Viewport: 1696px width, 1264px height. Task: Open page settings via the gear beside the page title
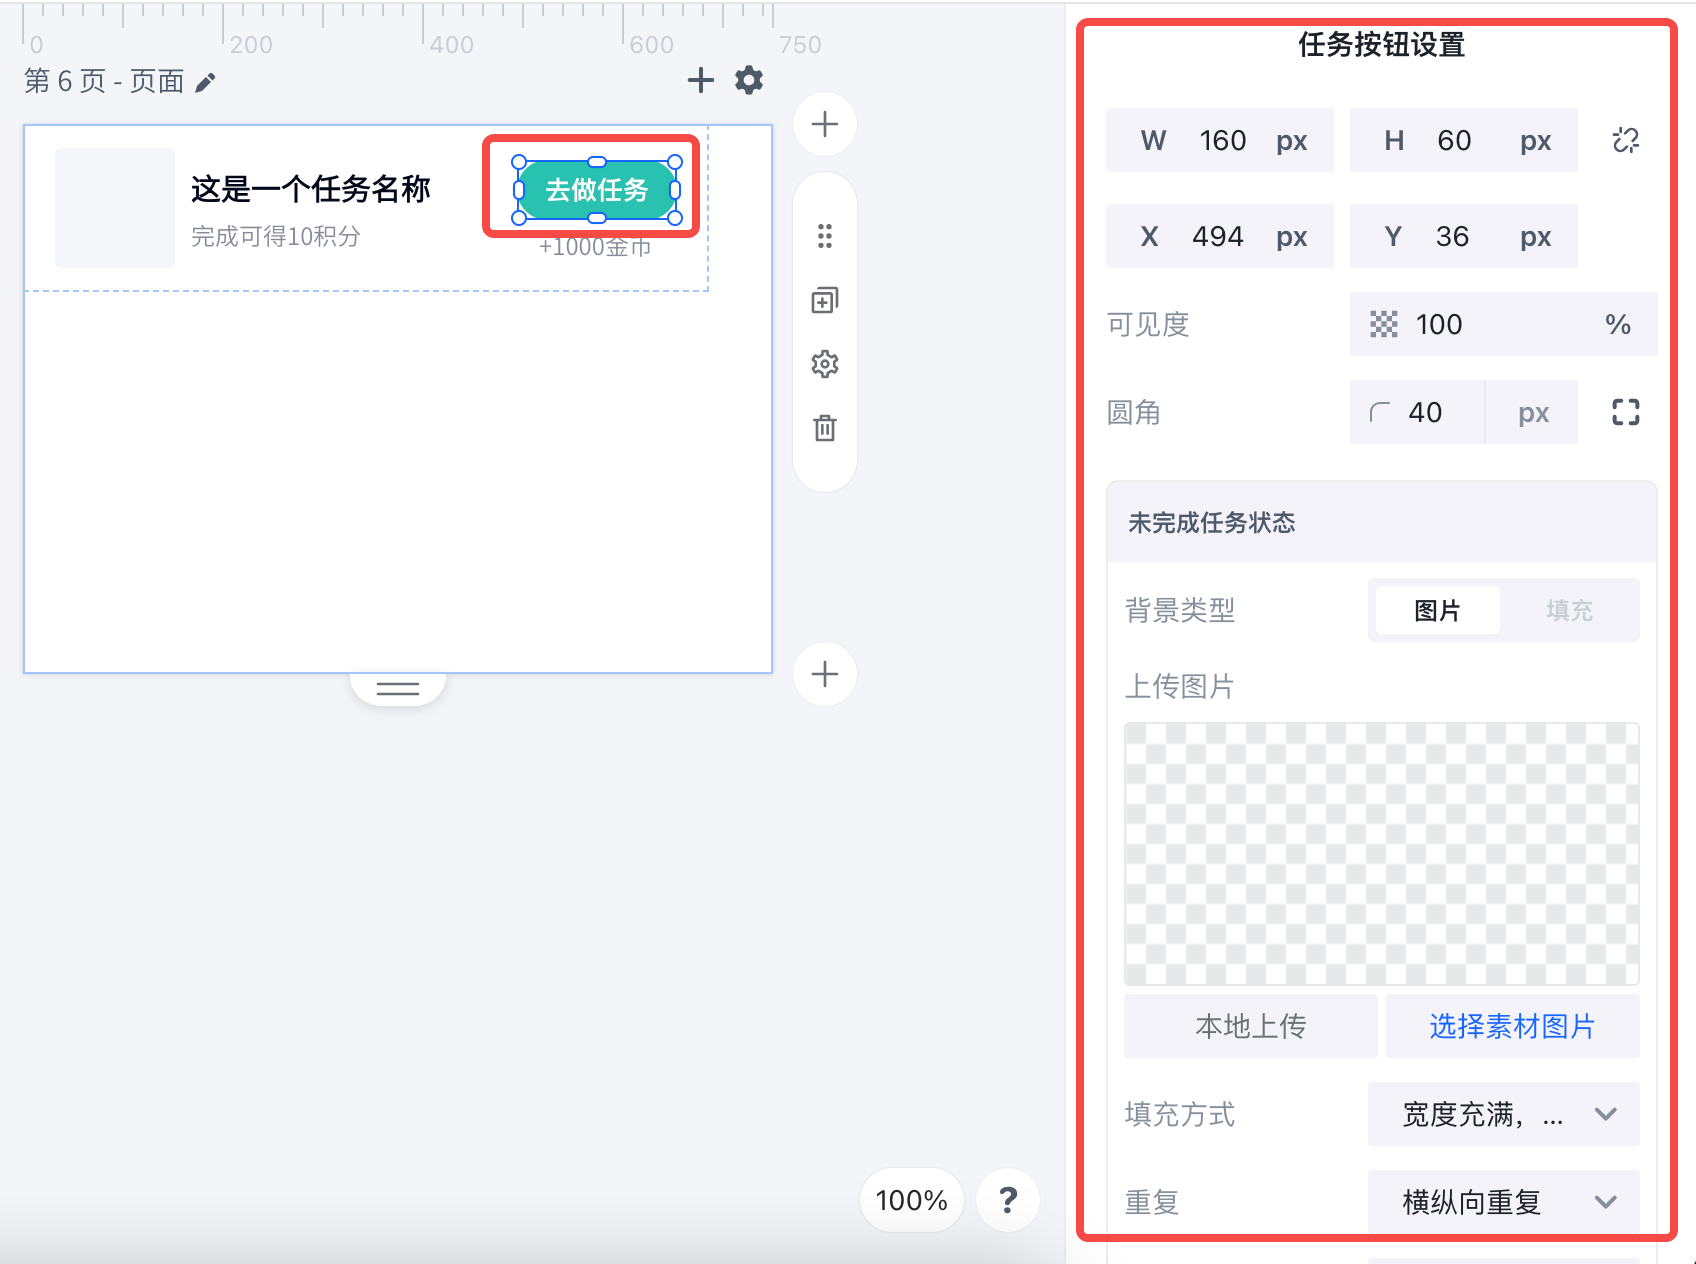coord(749,80)
